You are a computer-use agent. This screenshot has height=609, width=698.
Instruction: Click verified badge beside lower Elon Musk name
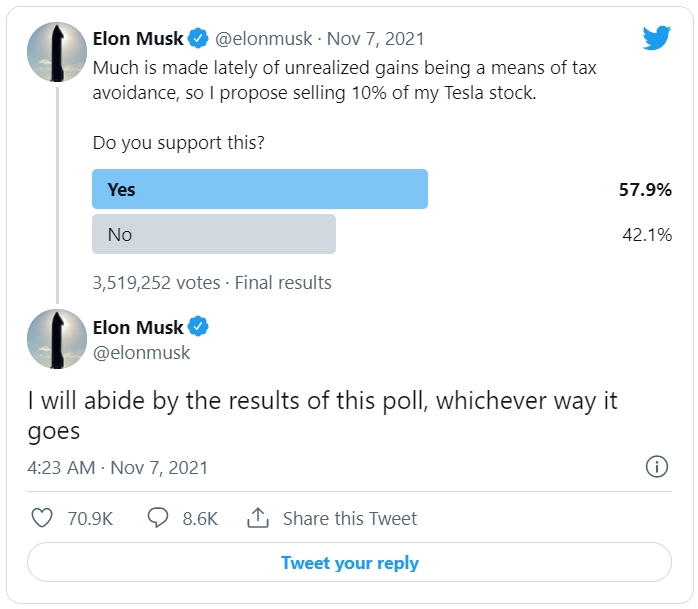[198, 326]
